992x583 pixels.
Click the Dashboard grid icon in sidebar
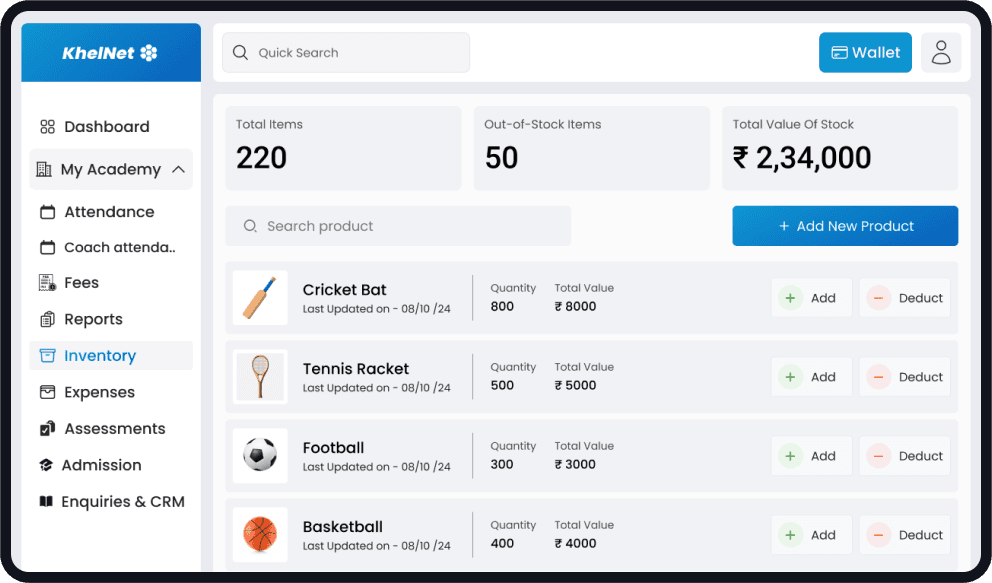(46, 126)
